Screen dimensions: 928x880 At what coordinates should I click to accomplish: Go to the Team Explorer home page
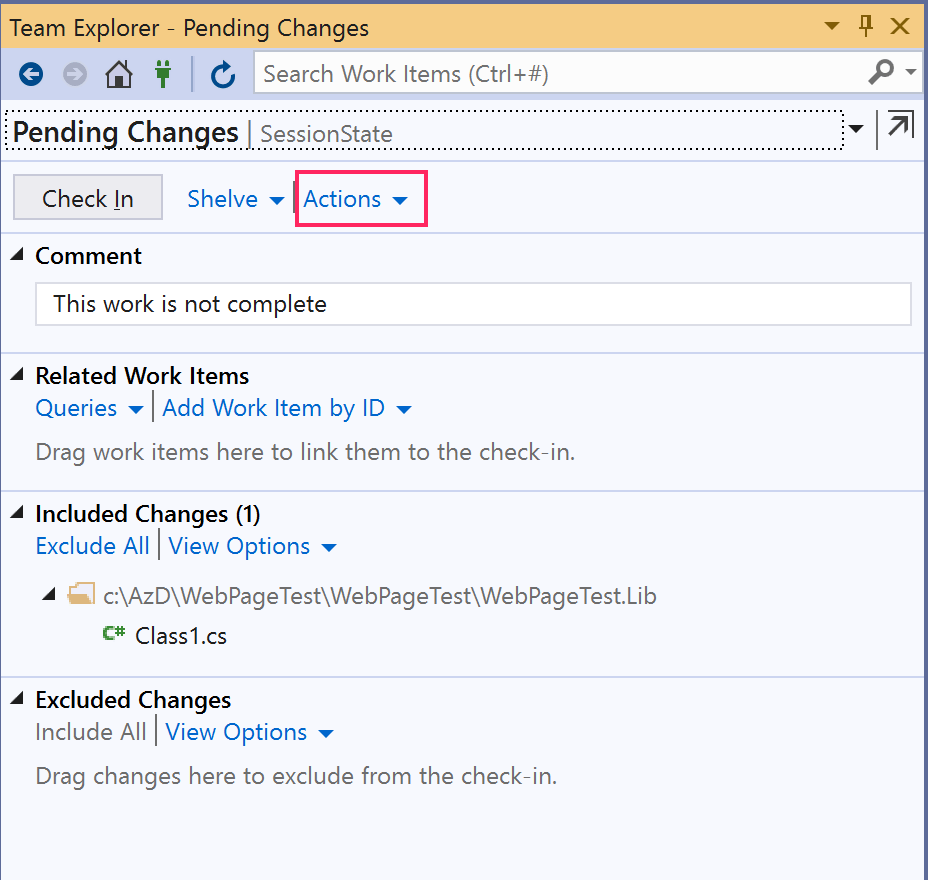[x=118, y=73]
